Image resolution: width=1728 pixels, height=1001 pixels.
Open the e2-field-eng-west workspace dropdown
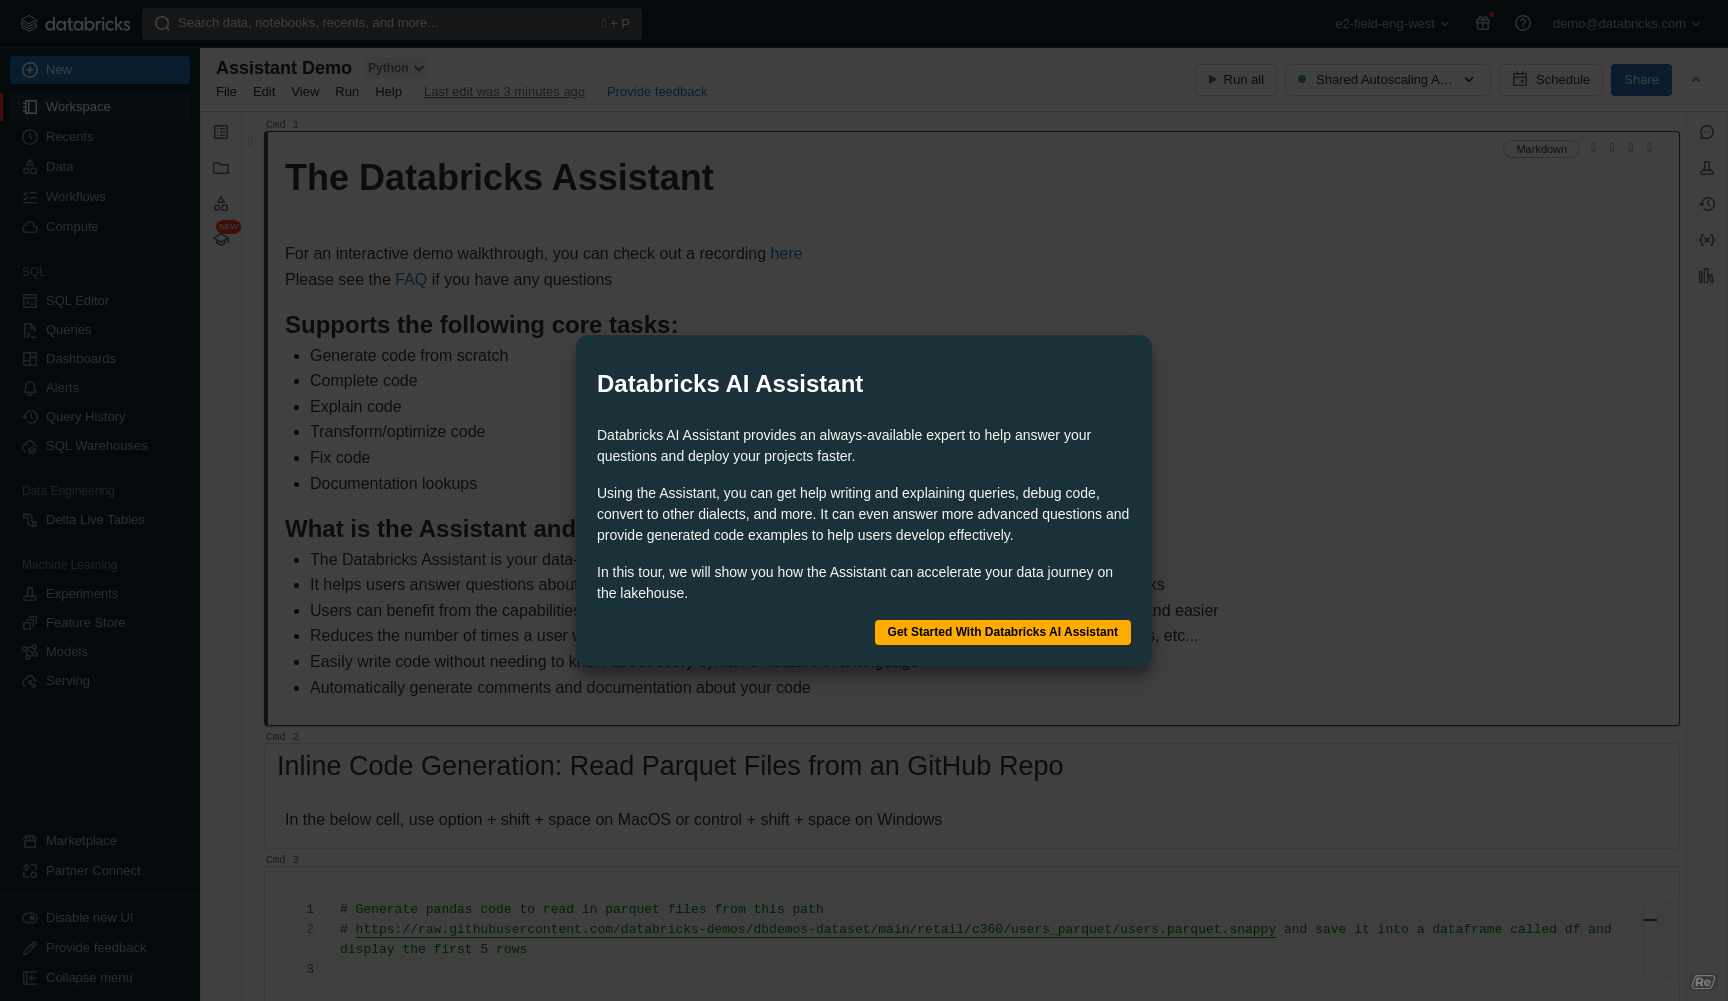tap(1391, 23)
